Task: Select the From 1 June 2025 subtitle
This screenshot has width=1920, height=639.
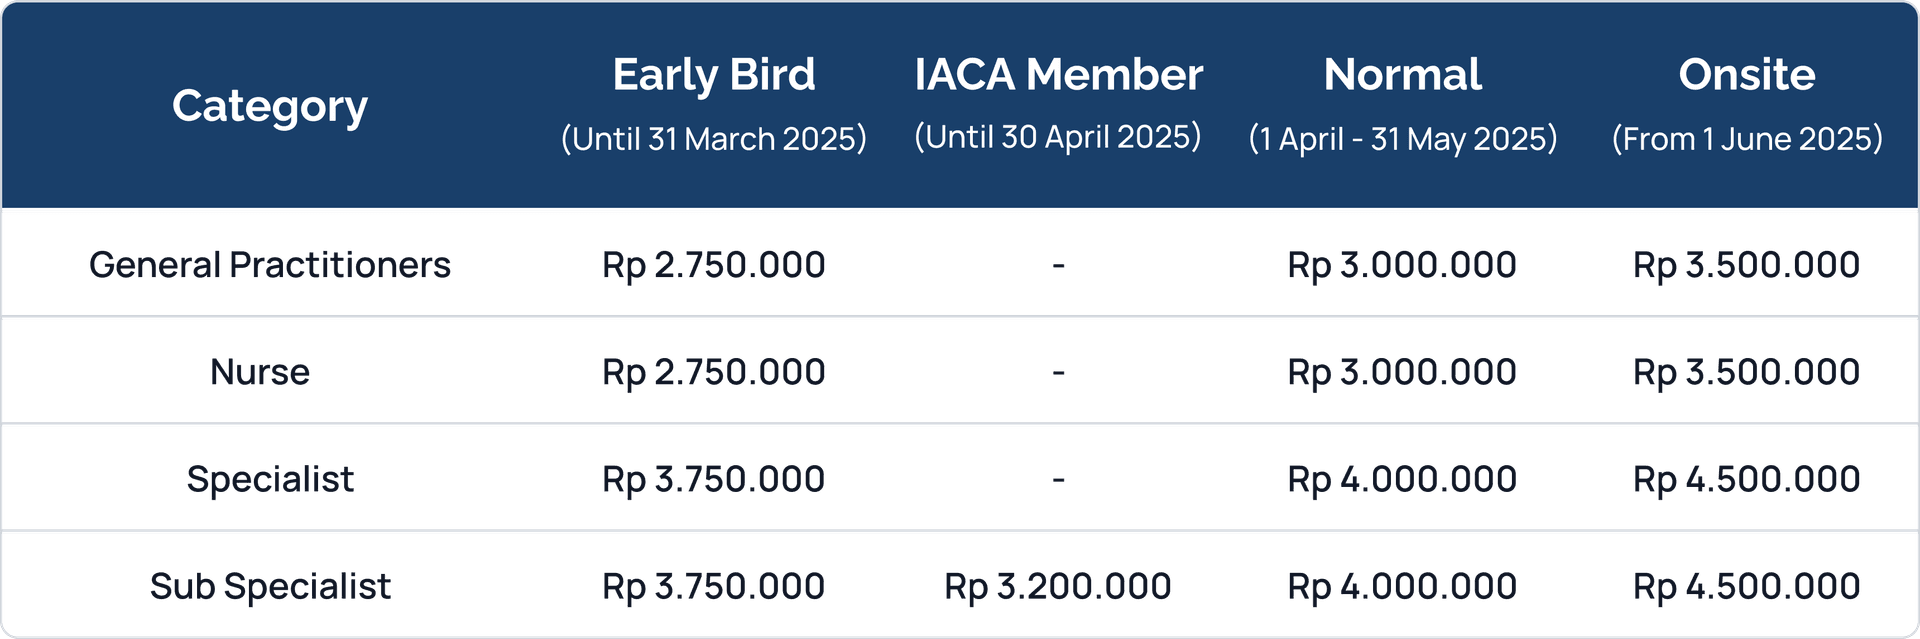Action: tap(1747, 138)
